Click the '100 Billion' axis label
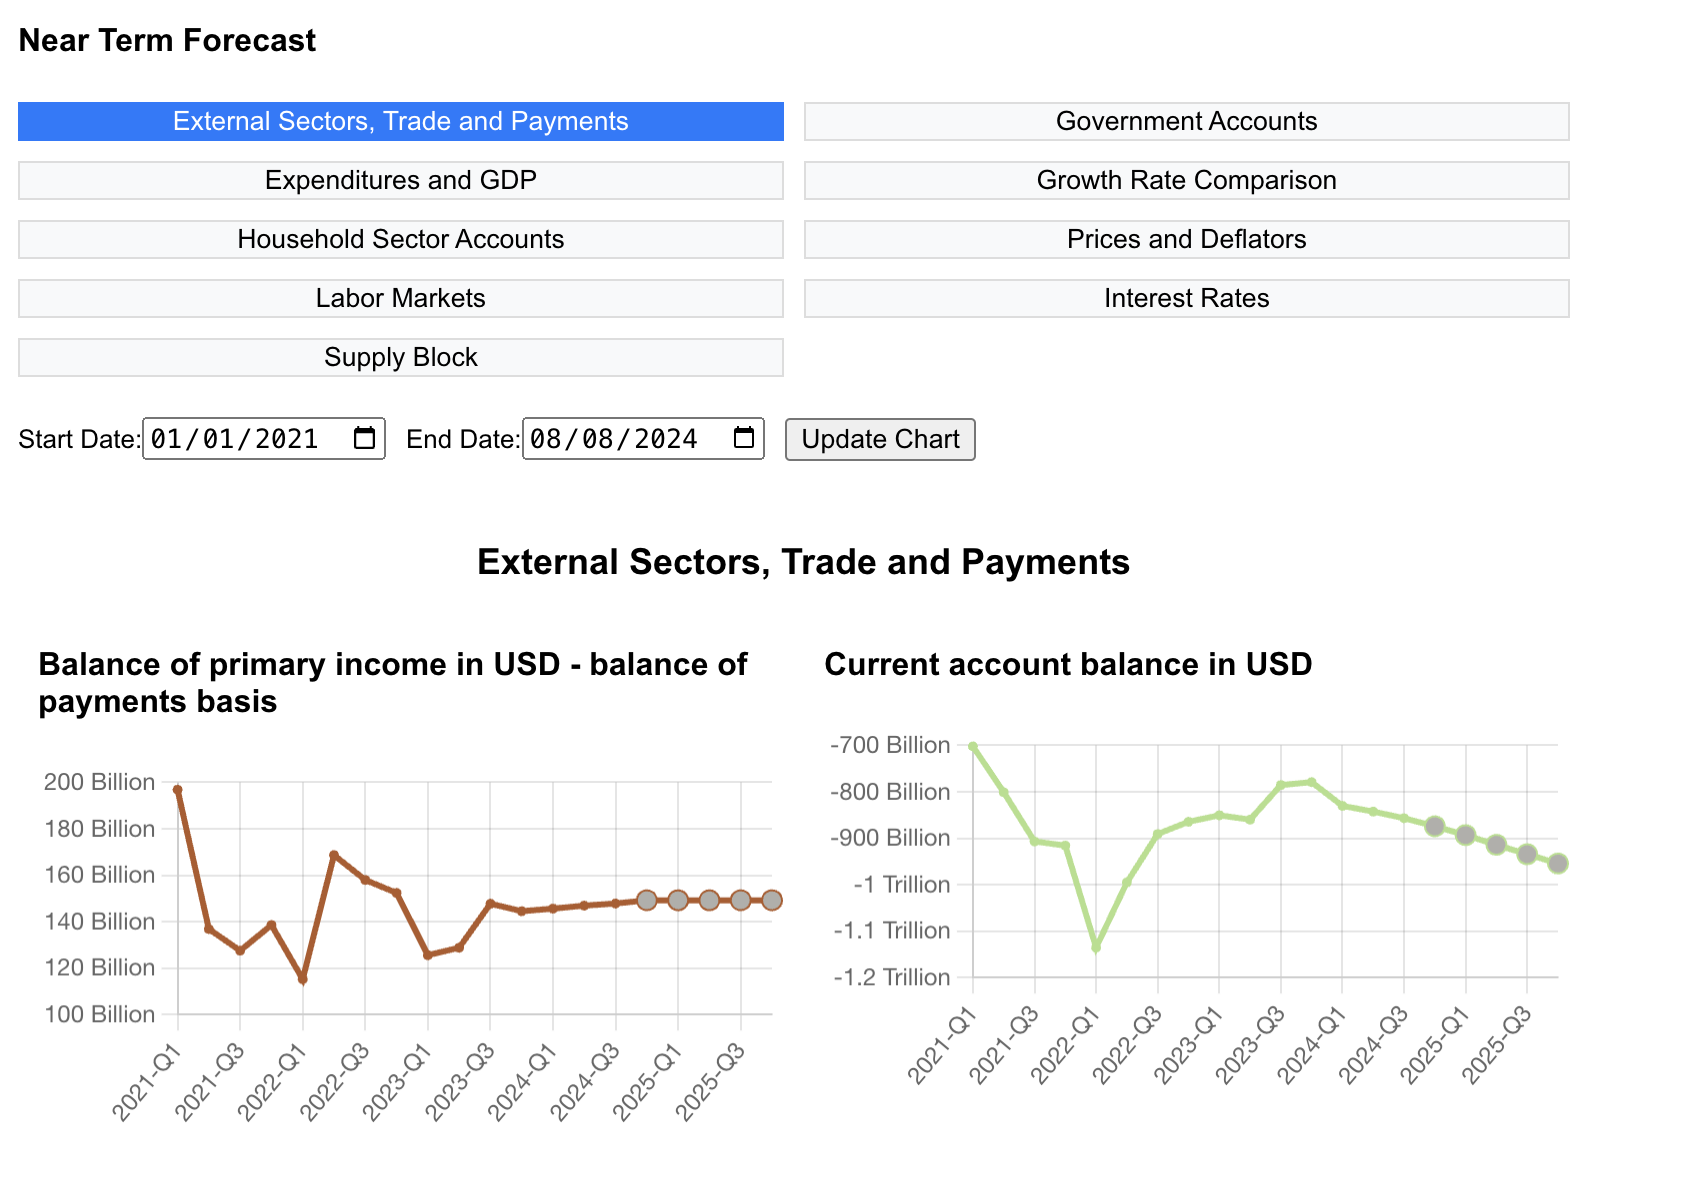The width and height of the screenshot is (1708, 1204). tap(100, 1014)
